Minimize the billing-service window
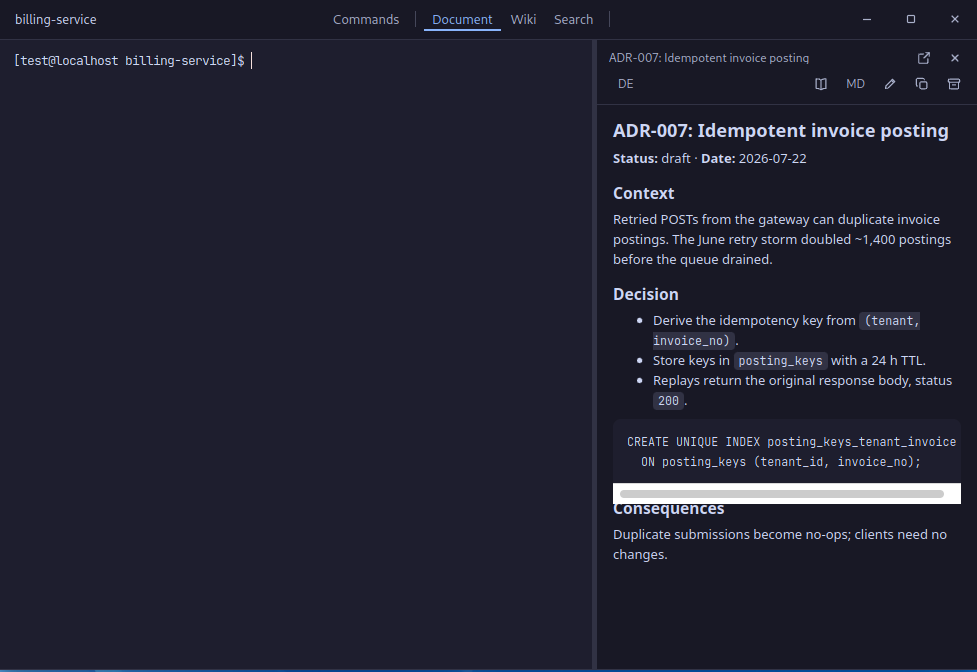The width and height of the screenshot is (977, 672). (x=867, y=19)
